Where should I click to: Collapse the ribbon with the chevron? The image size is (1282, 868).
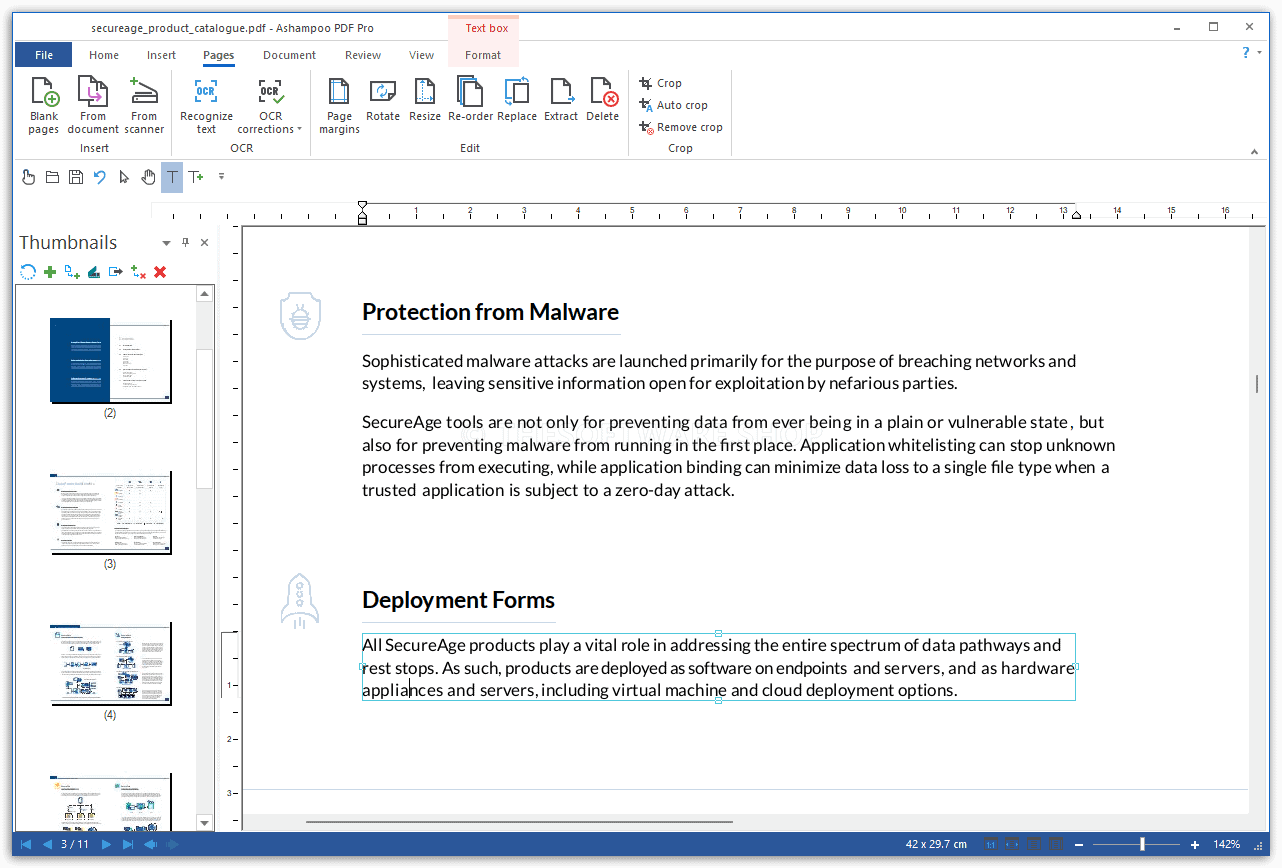click(x=1255, y=151)
